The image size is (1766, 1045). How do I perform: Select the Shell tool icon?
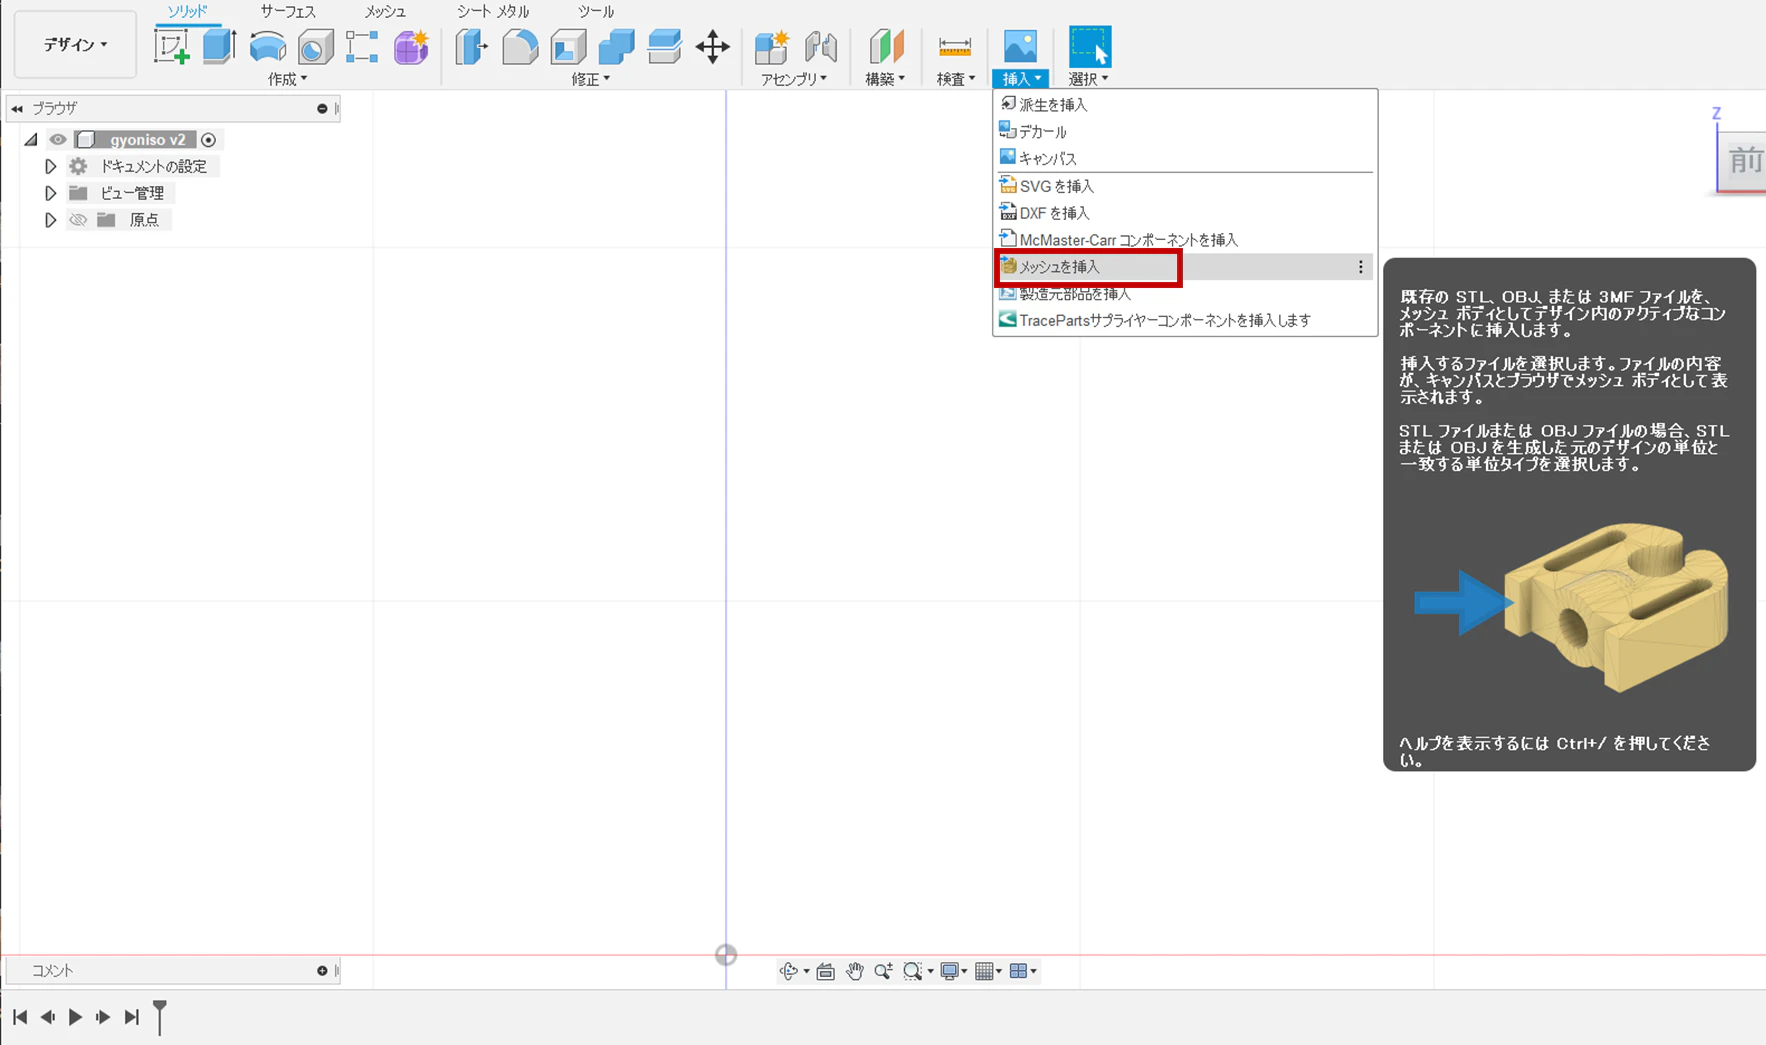tap(568, 47)
